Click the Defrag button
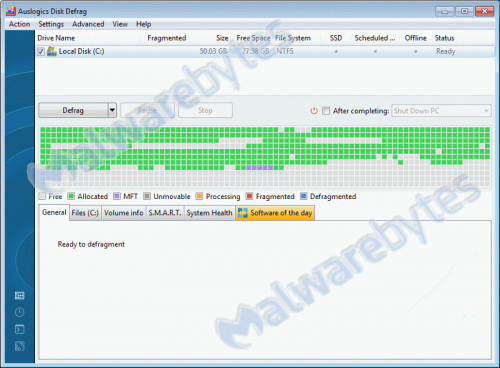This screenshot has height=368, width=500. 73,110
